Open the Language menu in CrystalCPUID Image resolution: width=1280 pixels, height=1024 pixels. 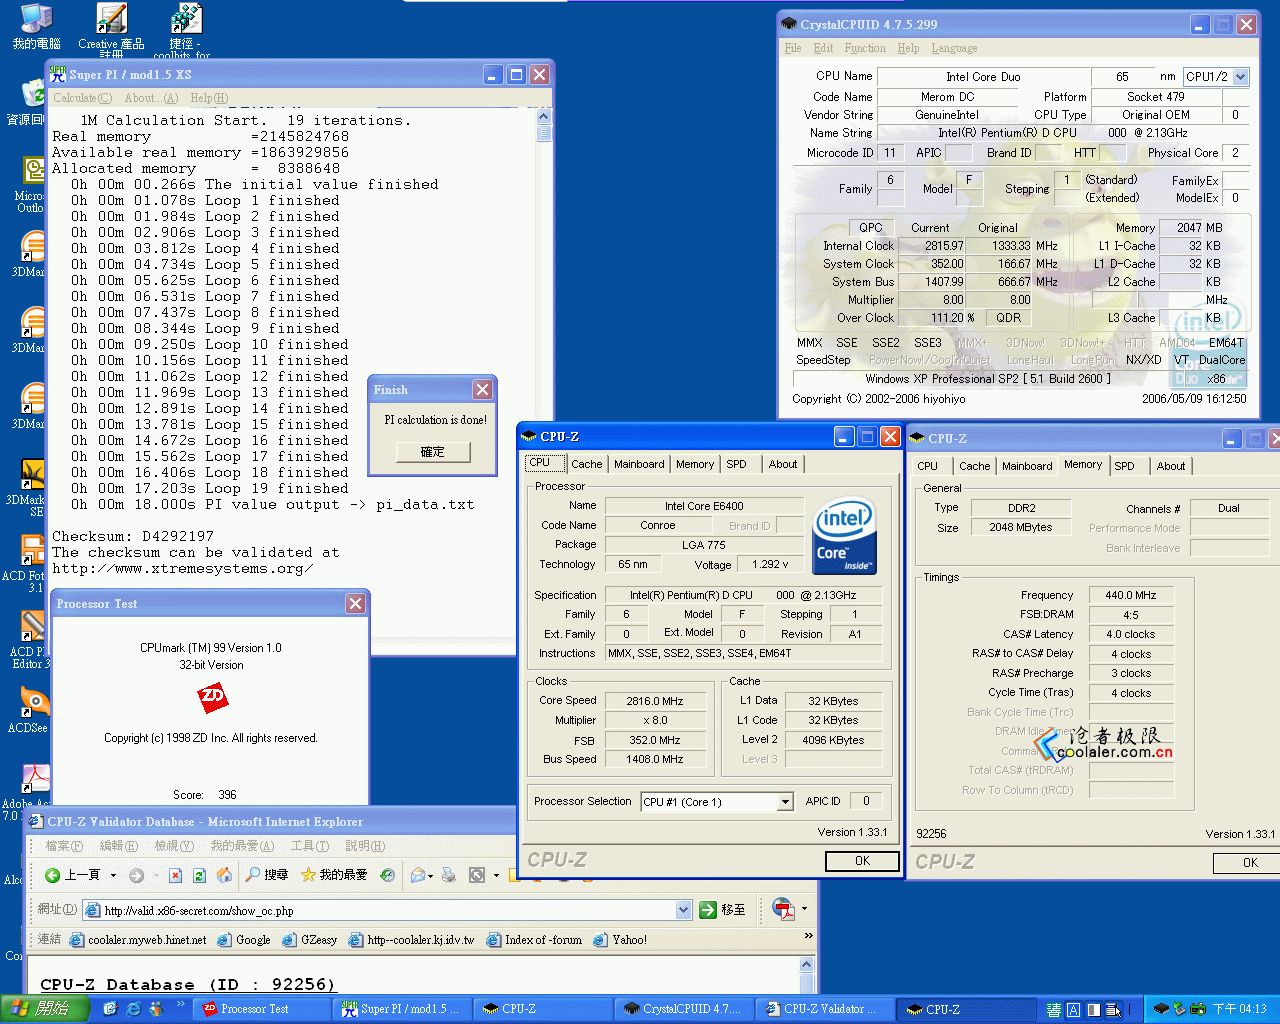tap(954, 48)
